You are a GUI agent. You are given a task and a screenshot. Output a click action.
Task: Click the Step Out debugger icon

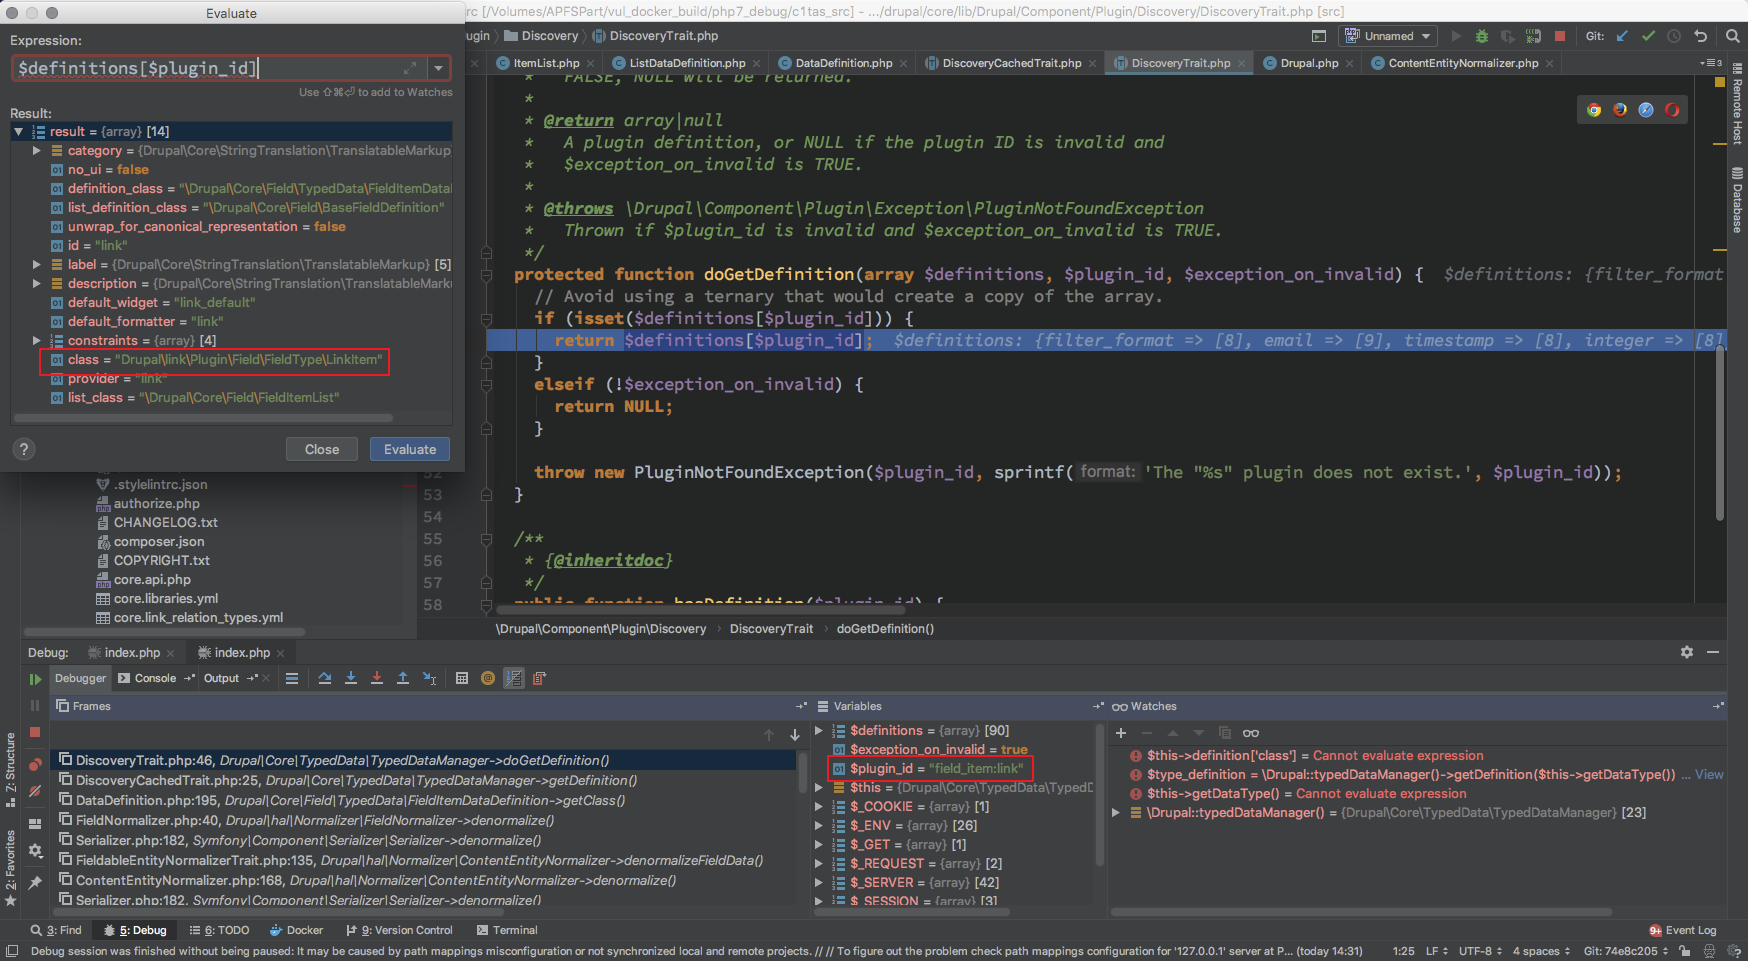[403, 678]
